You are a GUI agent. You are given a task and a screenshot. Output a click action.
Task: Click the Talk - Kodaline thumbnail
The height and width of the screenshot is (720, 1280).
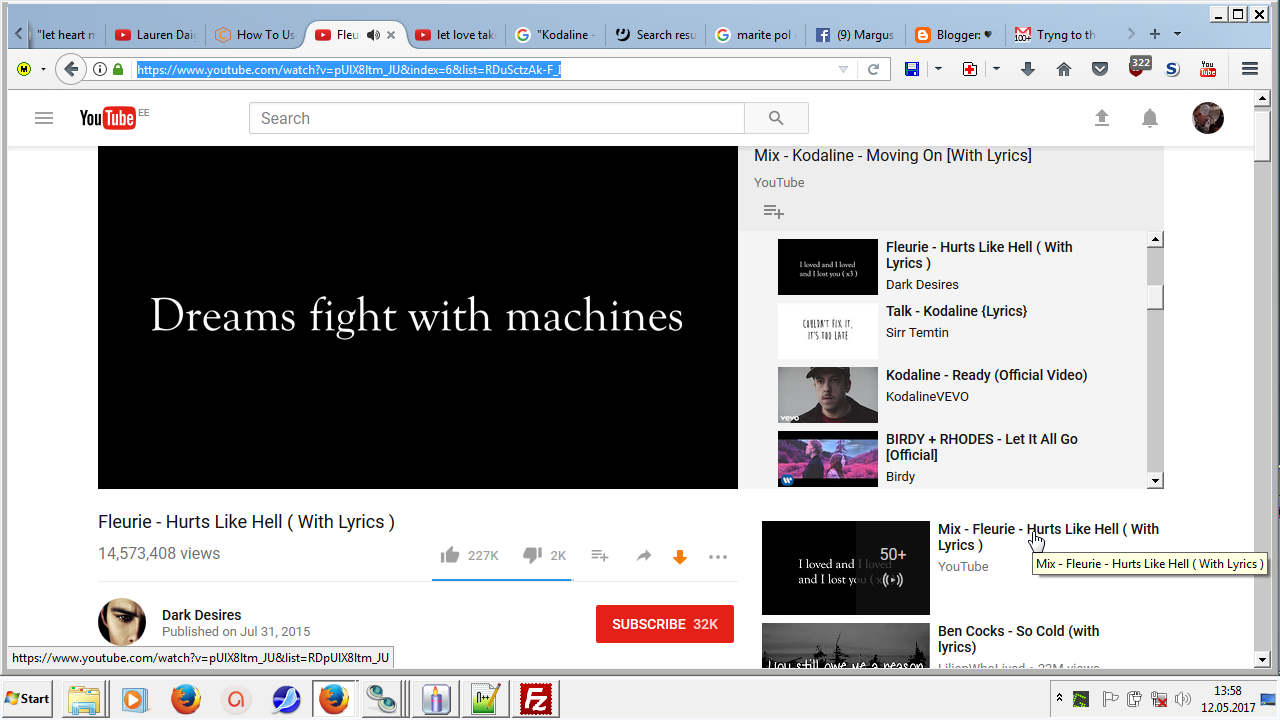[x=828, y=331]
